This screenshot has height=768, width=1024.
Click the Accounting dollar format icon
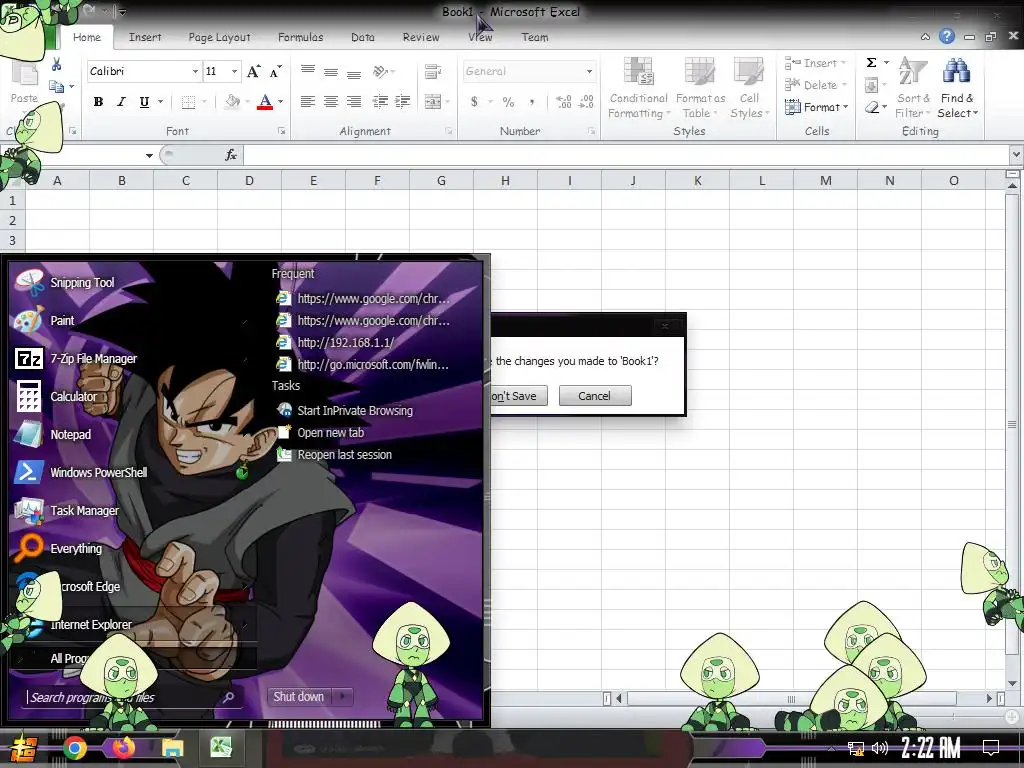pyautogui.click(x=474, y=101)
